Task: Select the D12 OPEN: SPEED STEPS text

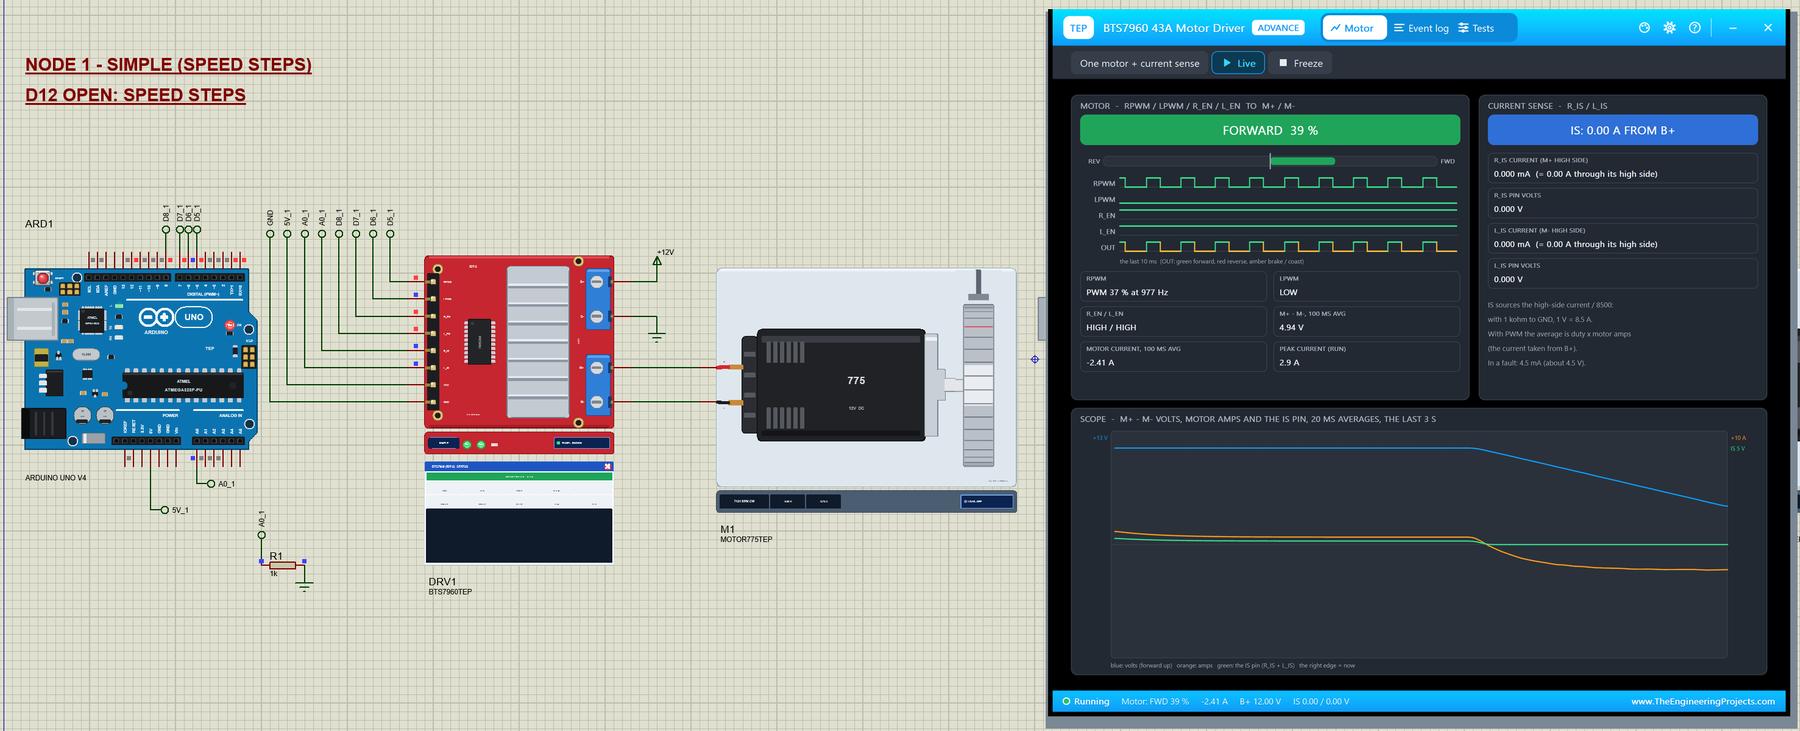Action: point(135,95)
